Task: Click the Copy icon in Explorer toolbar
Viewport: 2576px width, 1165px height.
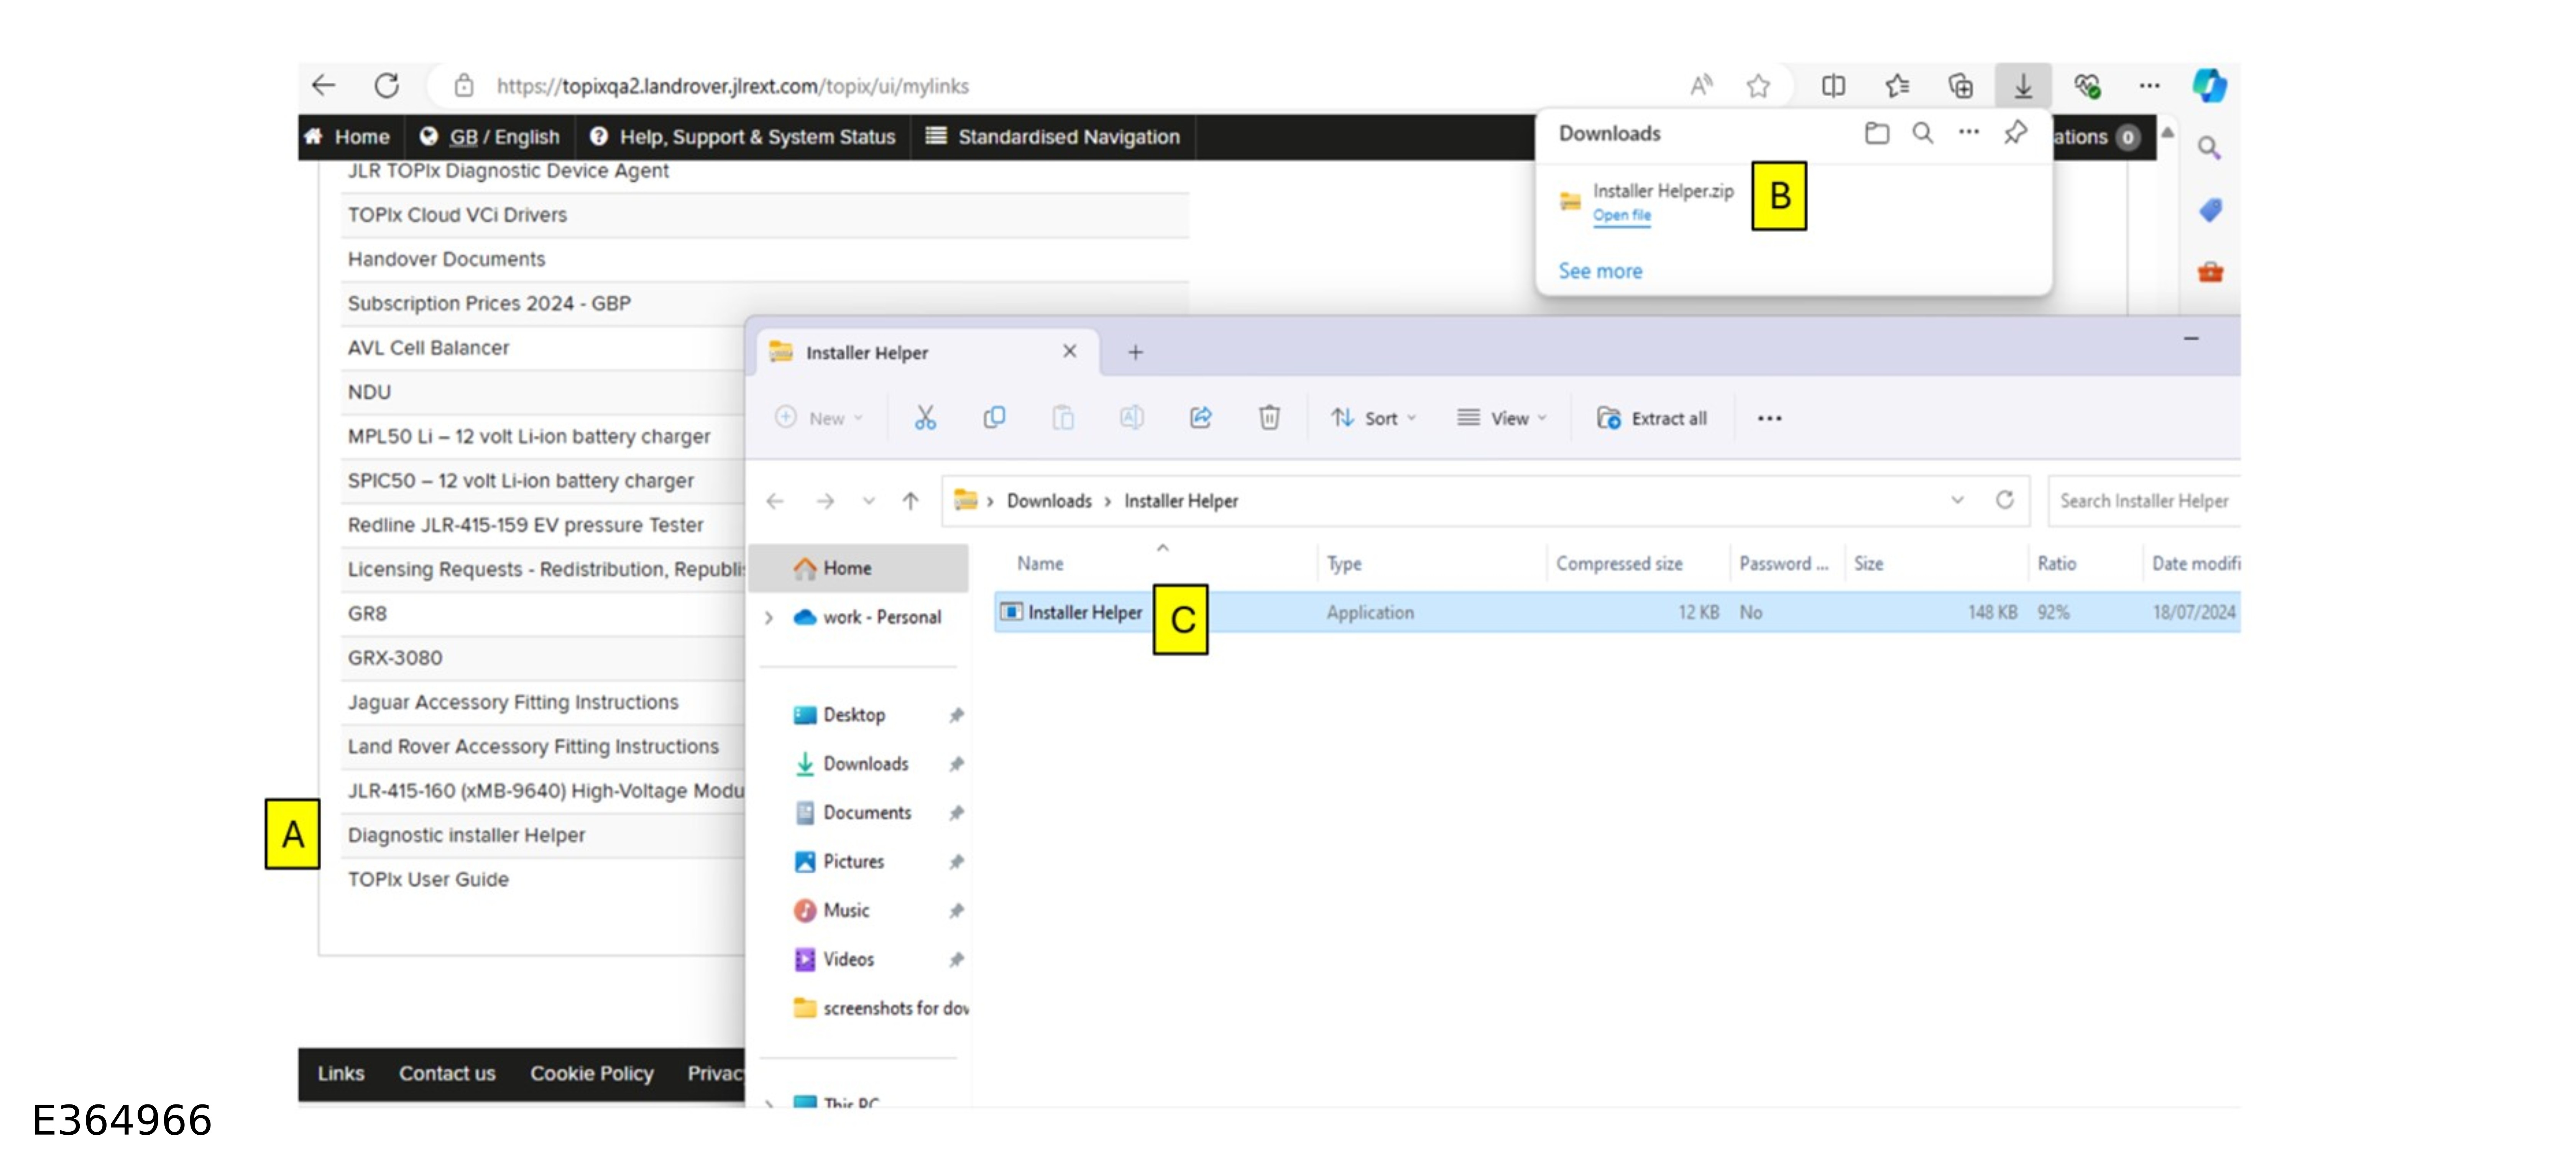Action: tap(994, 418)
